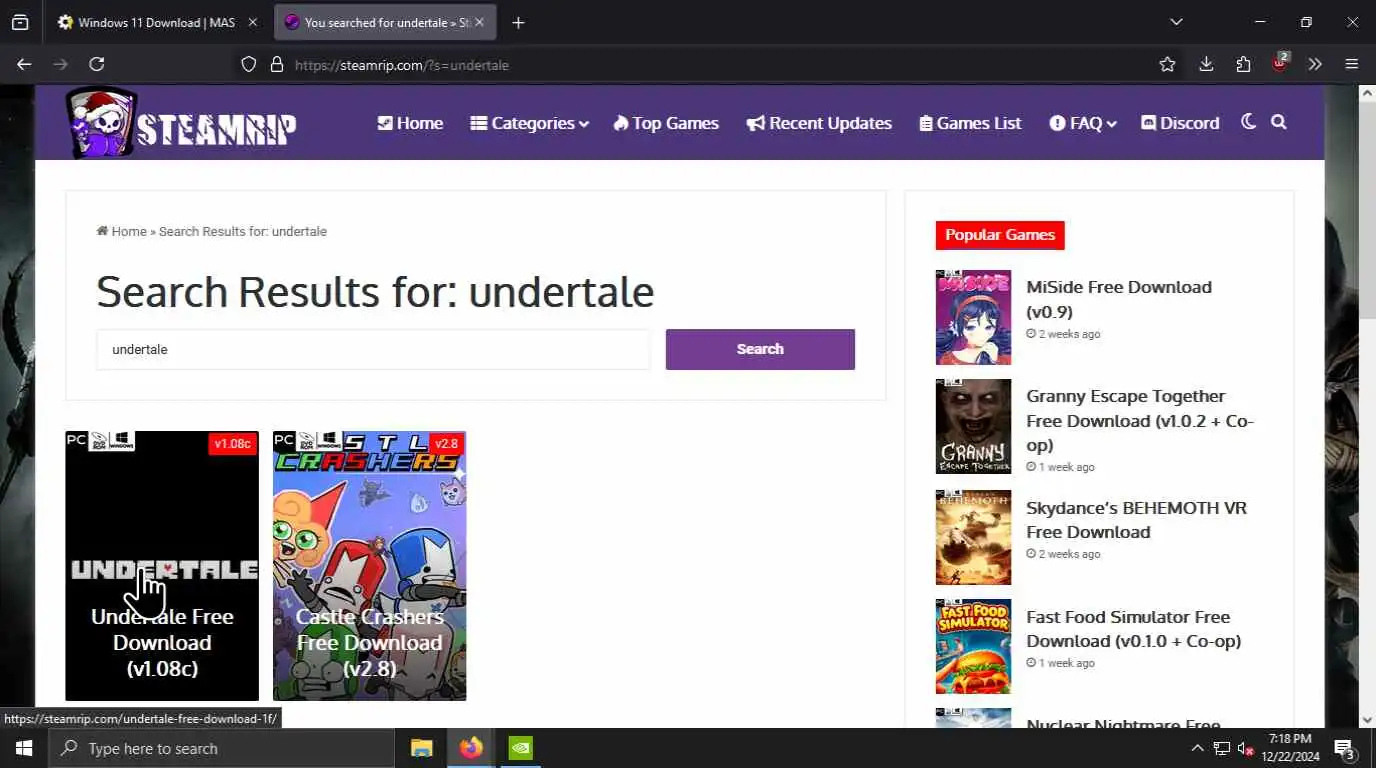1376x768 pixels.
Task: Click the scrollbar down arrow
Action: [x=1366, y=719]
